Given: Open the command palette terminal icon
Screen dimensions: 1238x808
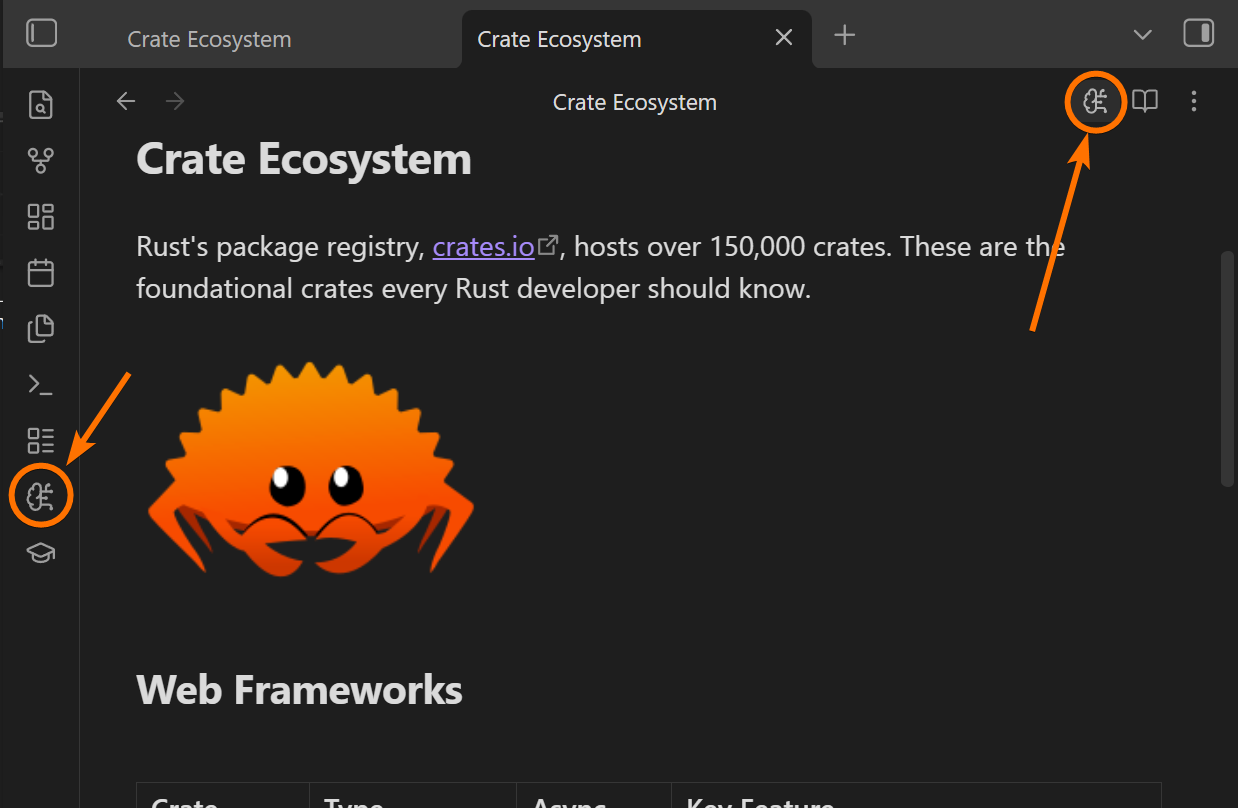Looking at the screenshot, I should coord(41,385).
